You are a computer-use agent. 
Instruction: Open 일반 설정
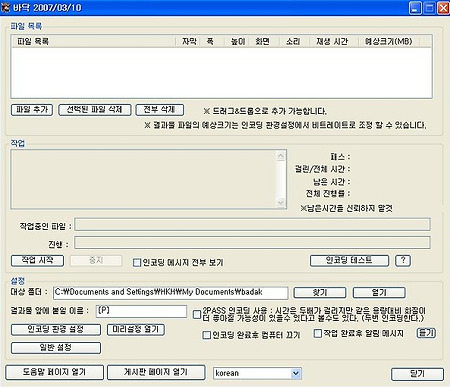tap(56, 348)
